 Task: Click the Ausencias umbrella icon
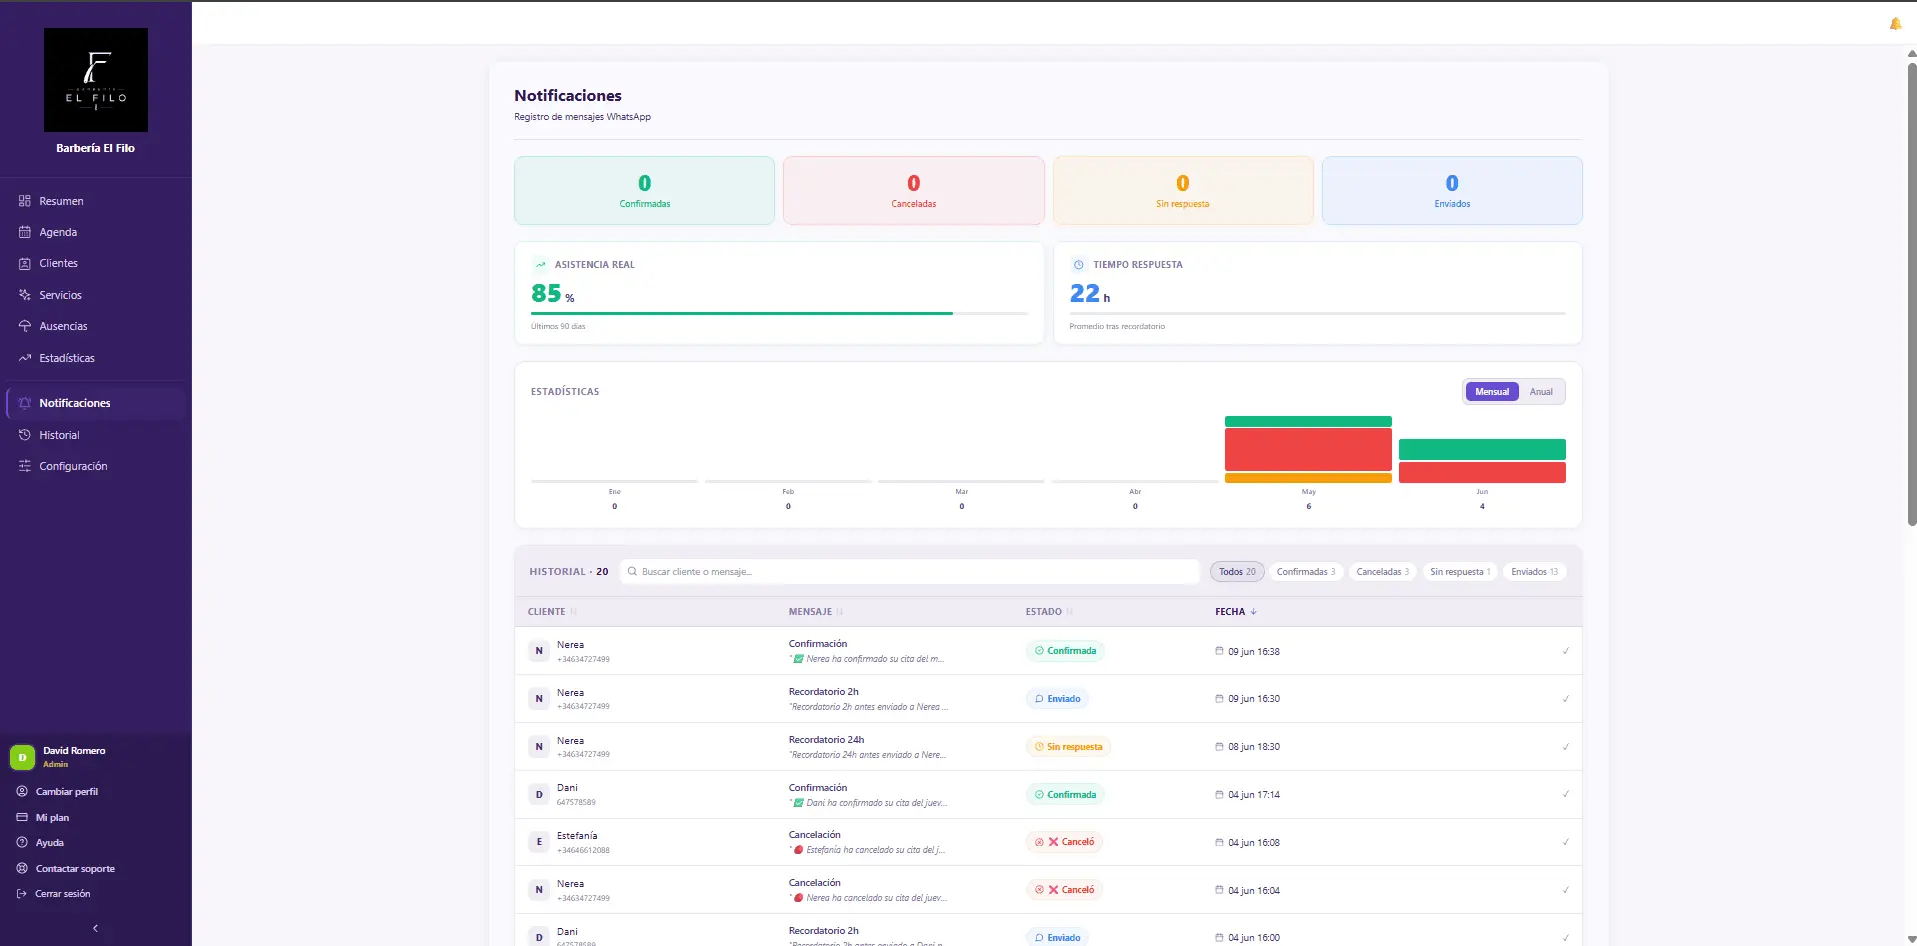point(25,326)
